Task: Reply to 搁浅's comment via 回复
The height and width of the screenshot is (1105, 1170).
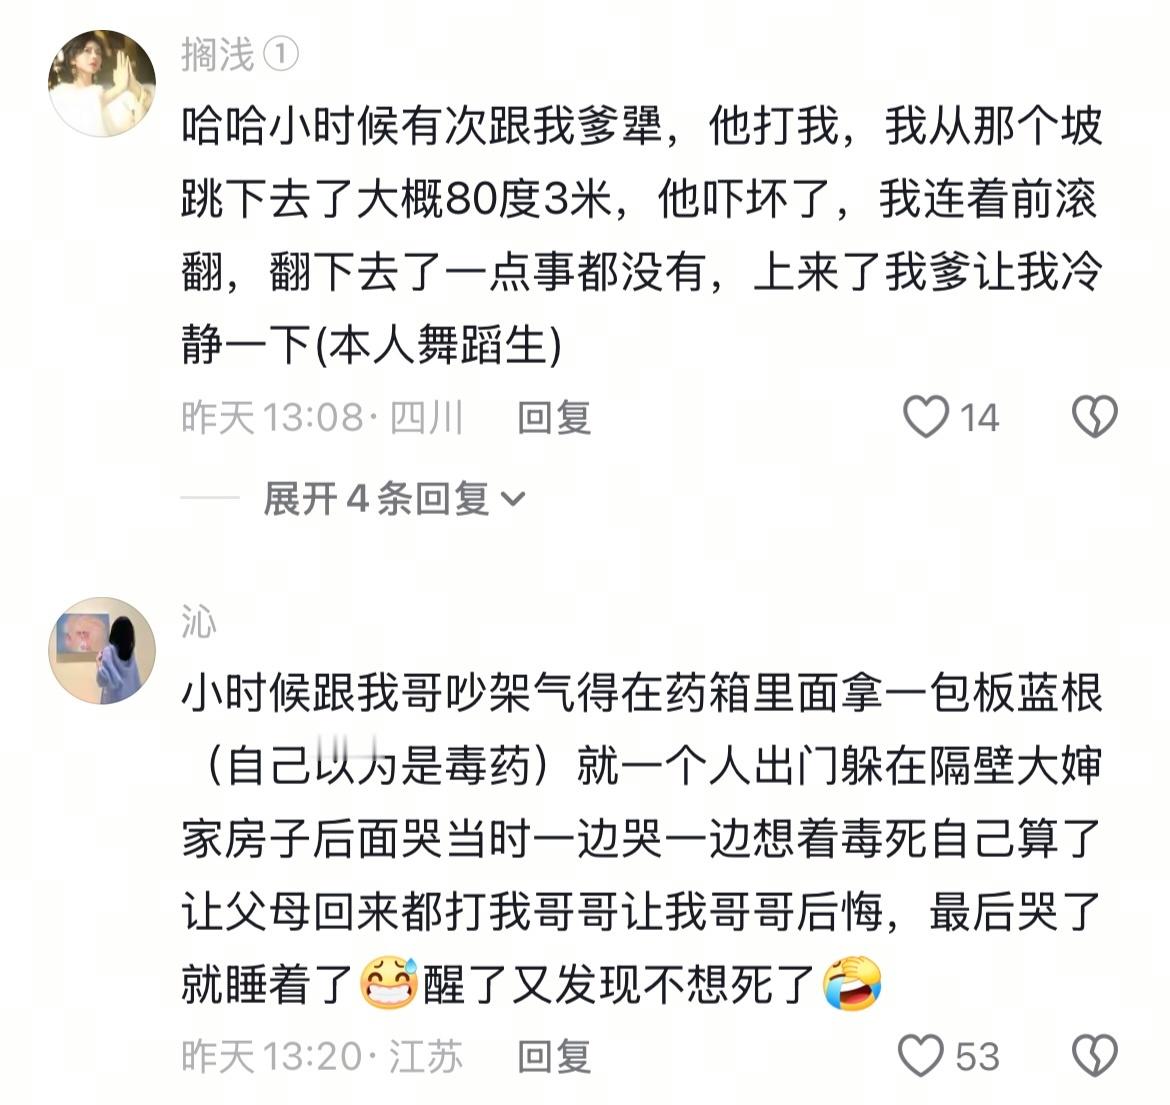Action: click(554, 417)
